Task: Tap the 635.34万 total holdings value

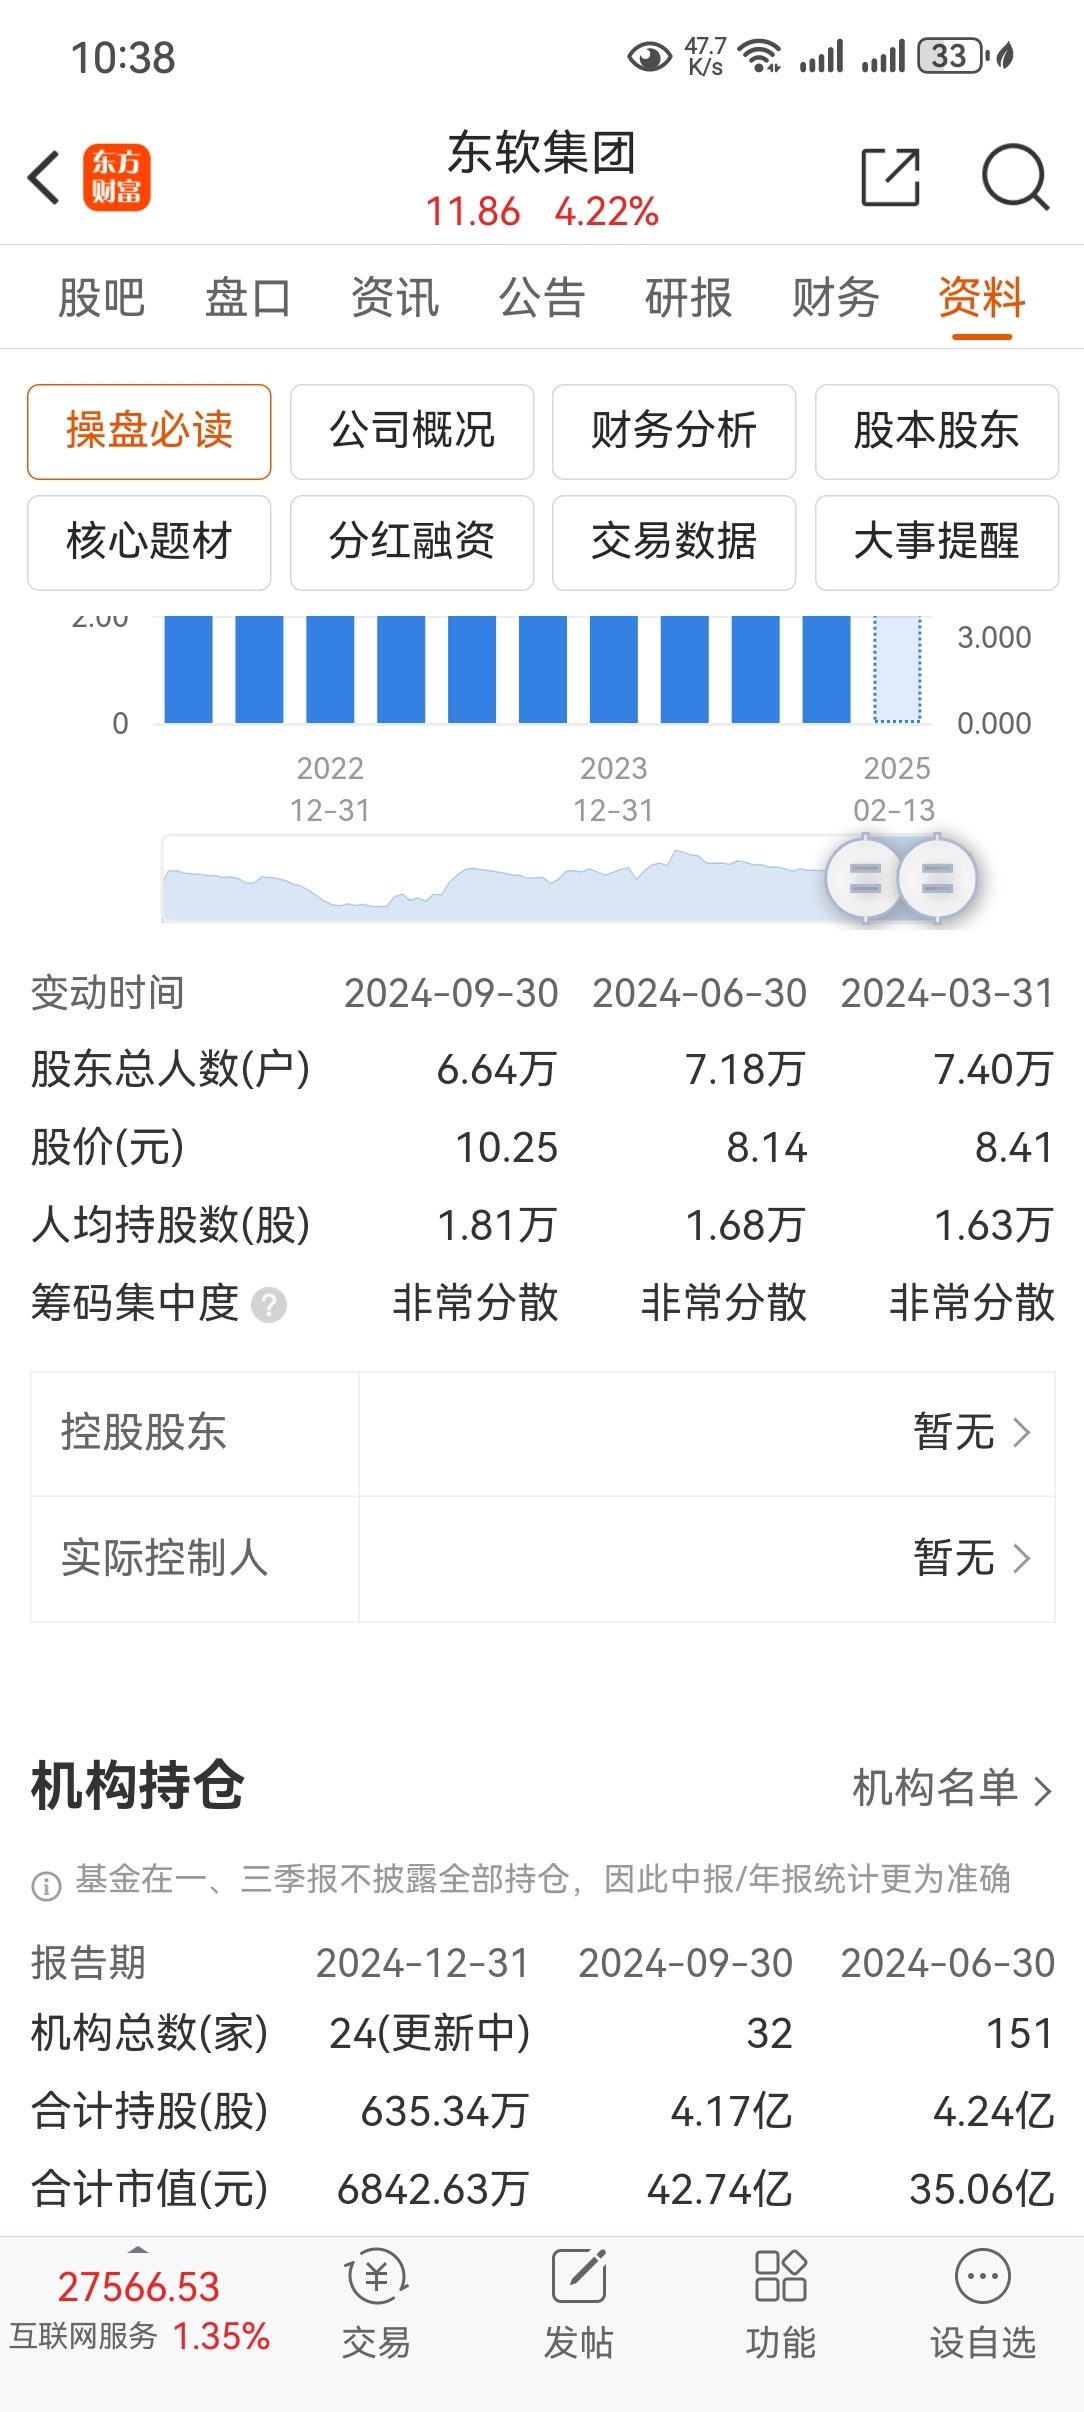Action: coord(444,2112)
